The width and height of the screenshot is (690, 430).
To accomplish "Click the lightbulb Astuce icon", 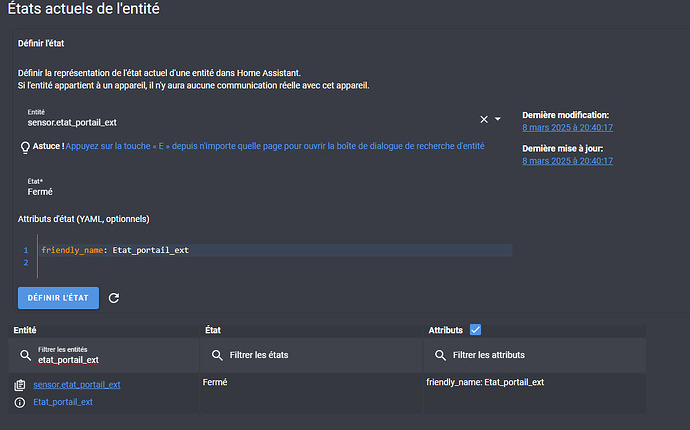I will 25,147.
